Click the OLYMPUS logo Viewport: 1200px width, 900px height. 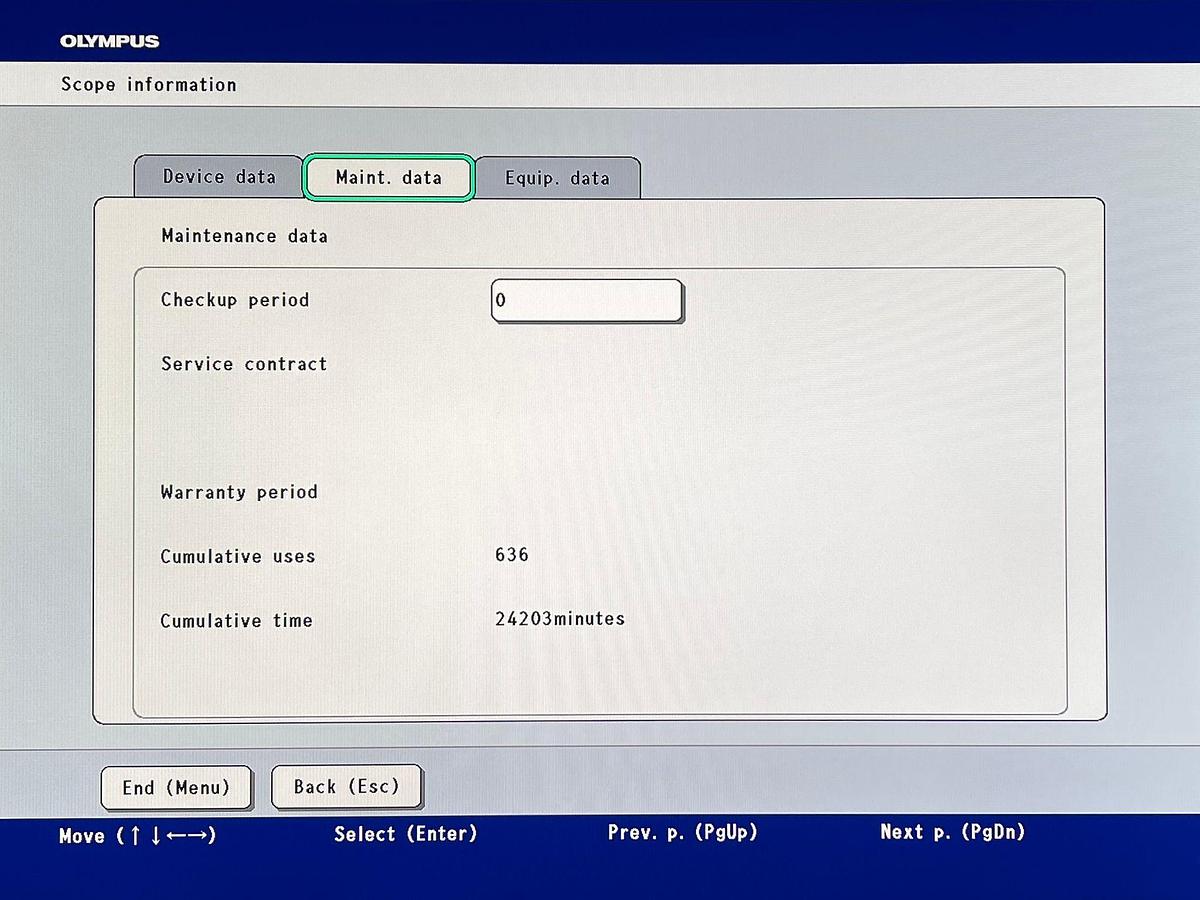[x=109, y=41]
